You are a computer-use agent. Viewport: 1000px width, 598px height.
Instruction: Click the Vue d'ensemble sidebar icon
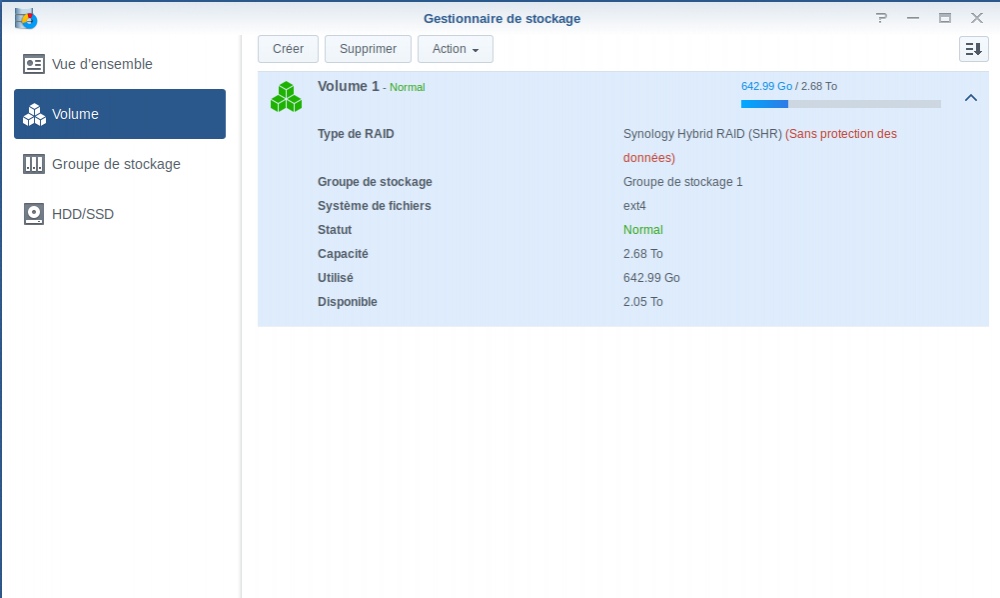coord(34,64)
